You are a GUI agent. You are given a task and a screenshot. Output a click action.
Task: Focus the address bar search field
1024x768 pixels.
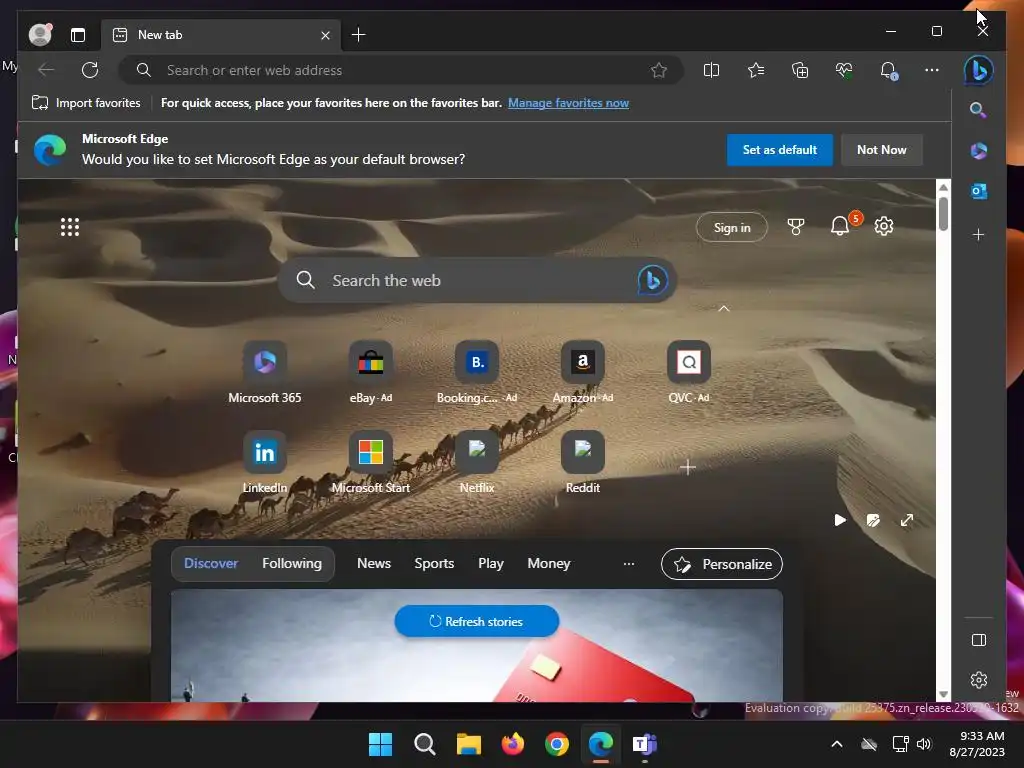coord(402,70)
